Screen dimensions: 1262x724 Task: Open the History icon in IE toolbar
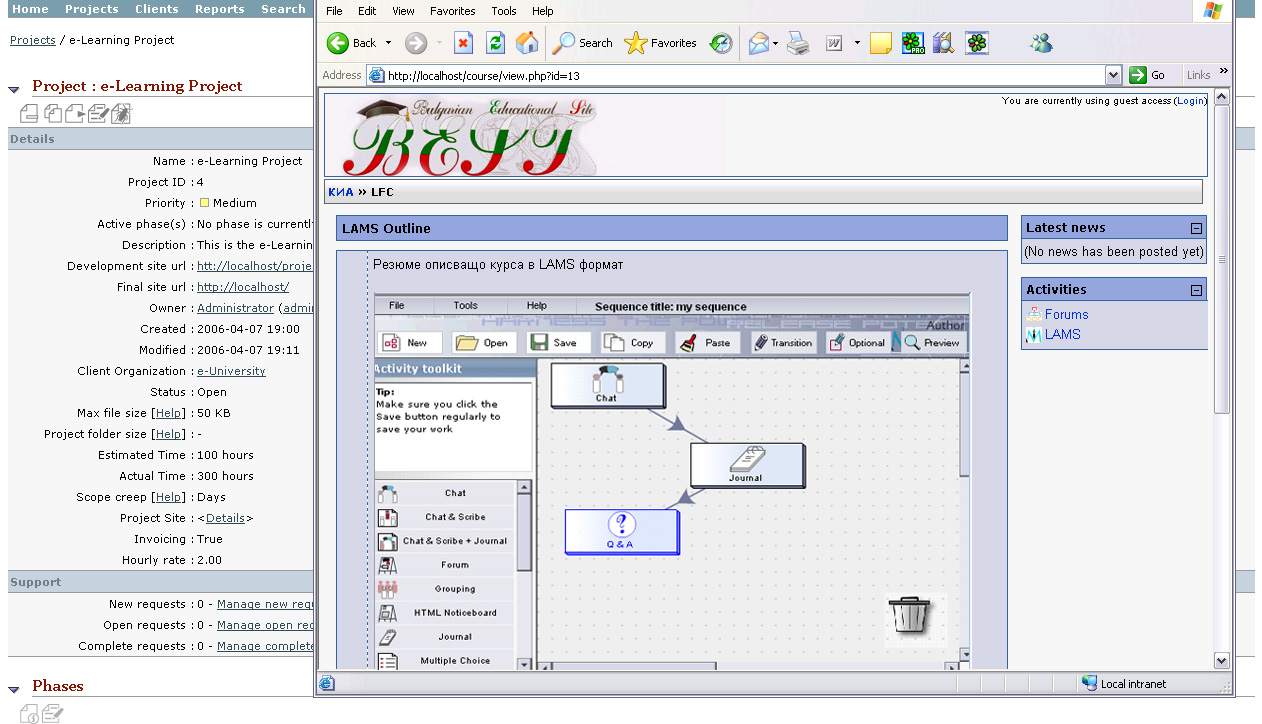(x=721, y=43)
